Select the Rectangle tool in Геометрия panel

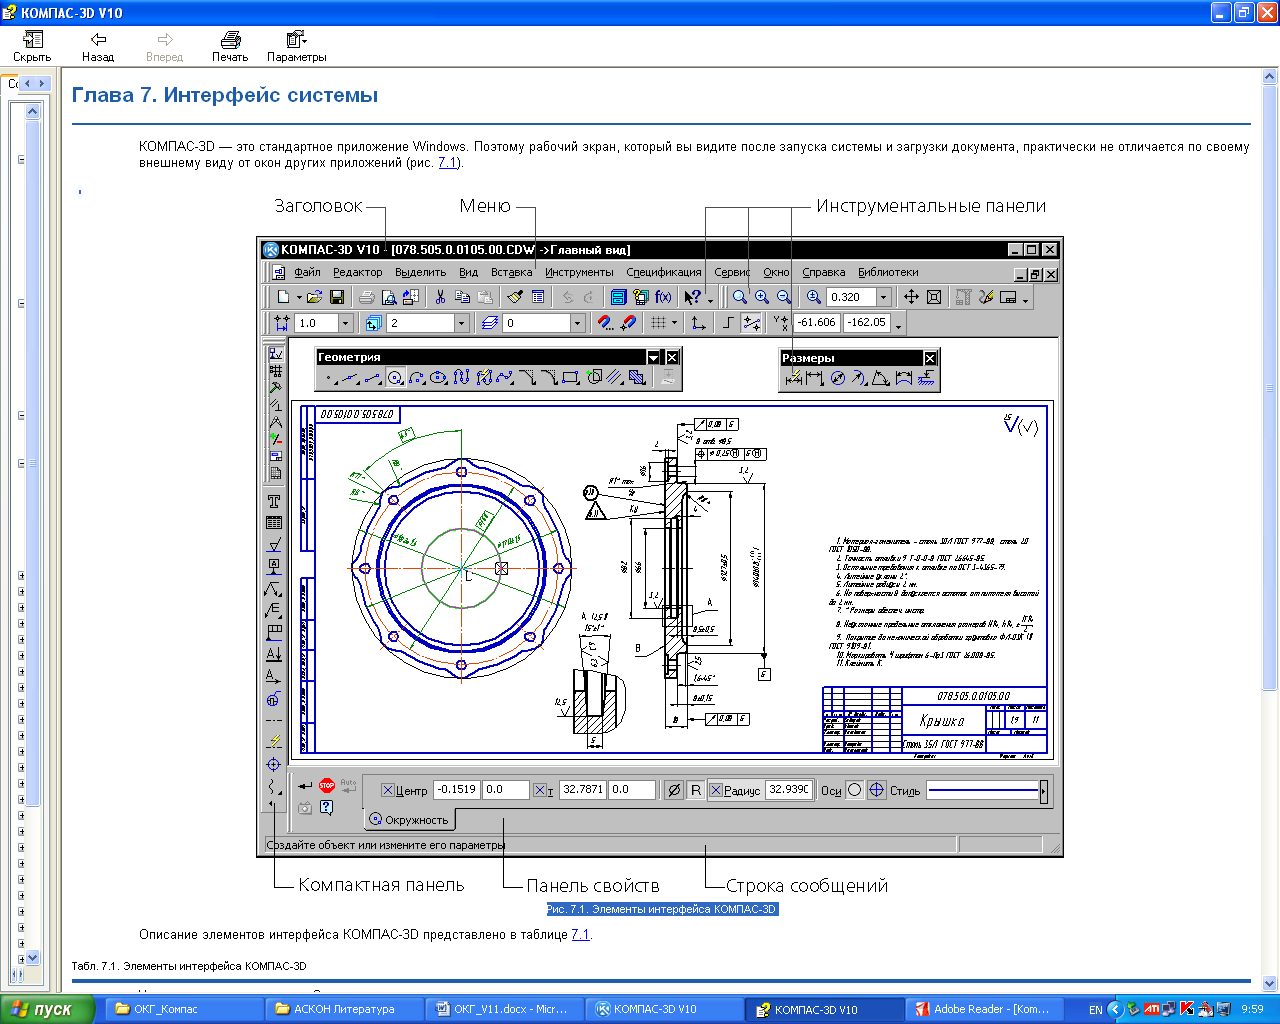[570, 378]
